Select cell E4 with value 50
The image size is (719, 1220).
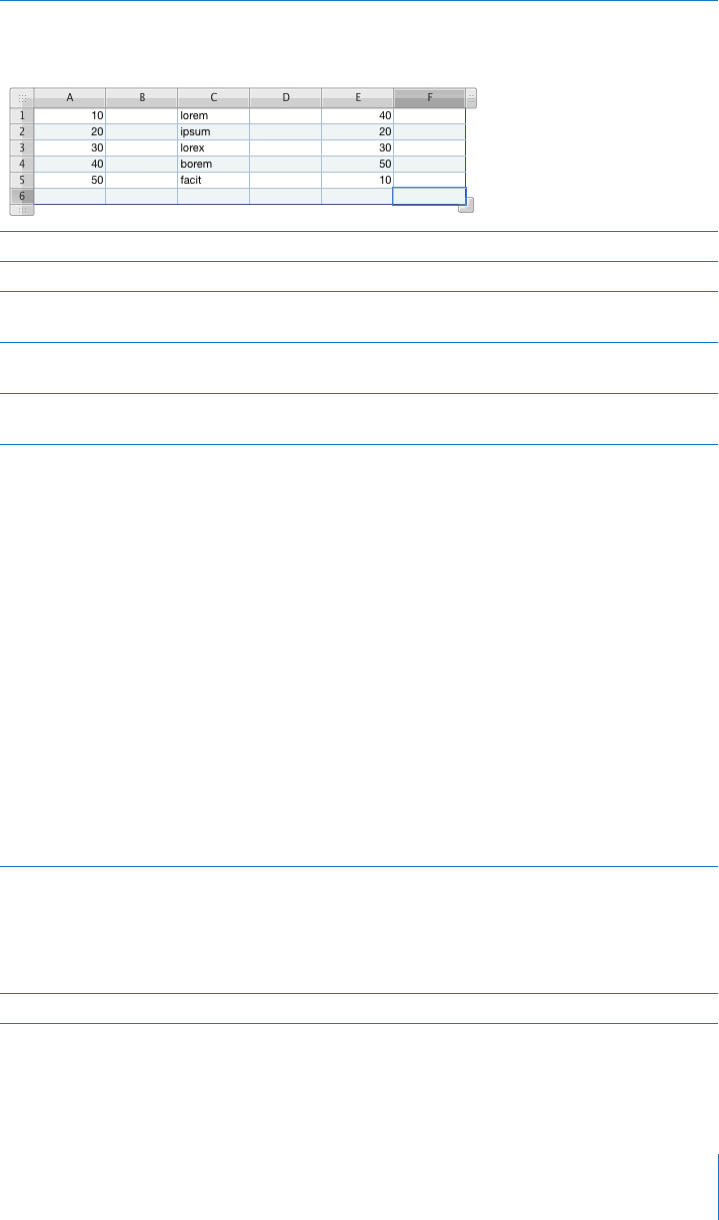(358, 164)
